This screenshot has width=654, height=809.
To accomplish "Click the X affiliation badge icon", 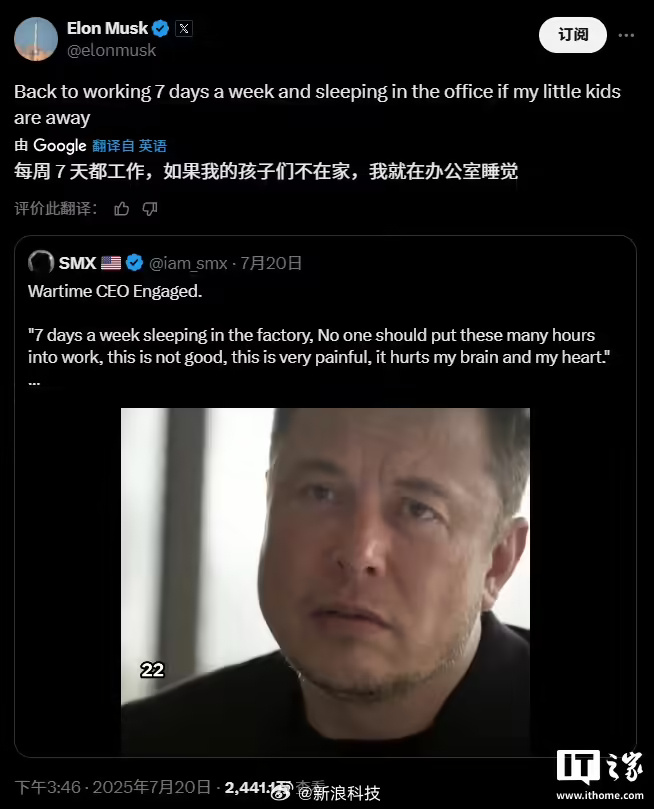I will [x=184, y=28].
